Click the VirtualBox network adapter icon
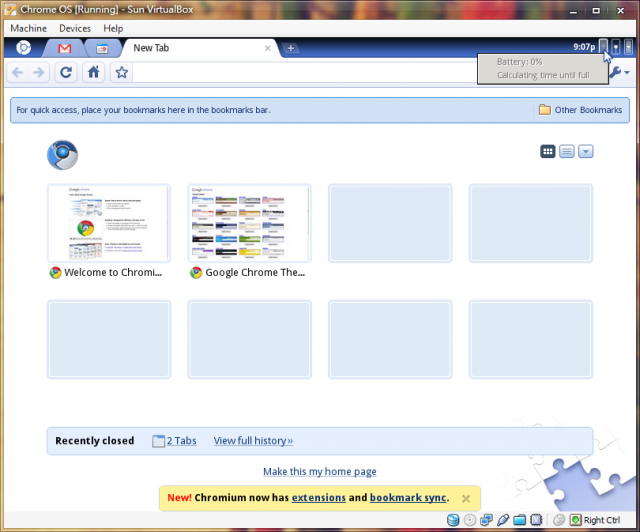640x532 pixels. tap(486, 520)
